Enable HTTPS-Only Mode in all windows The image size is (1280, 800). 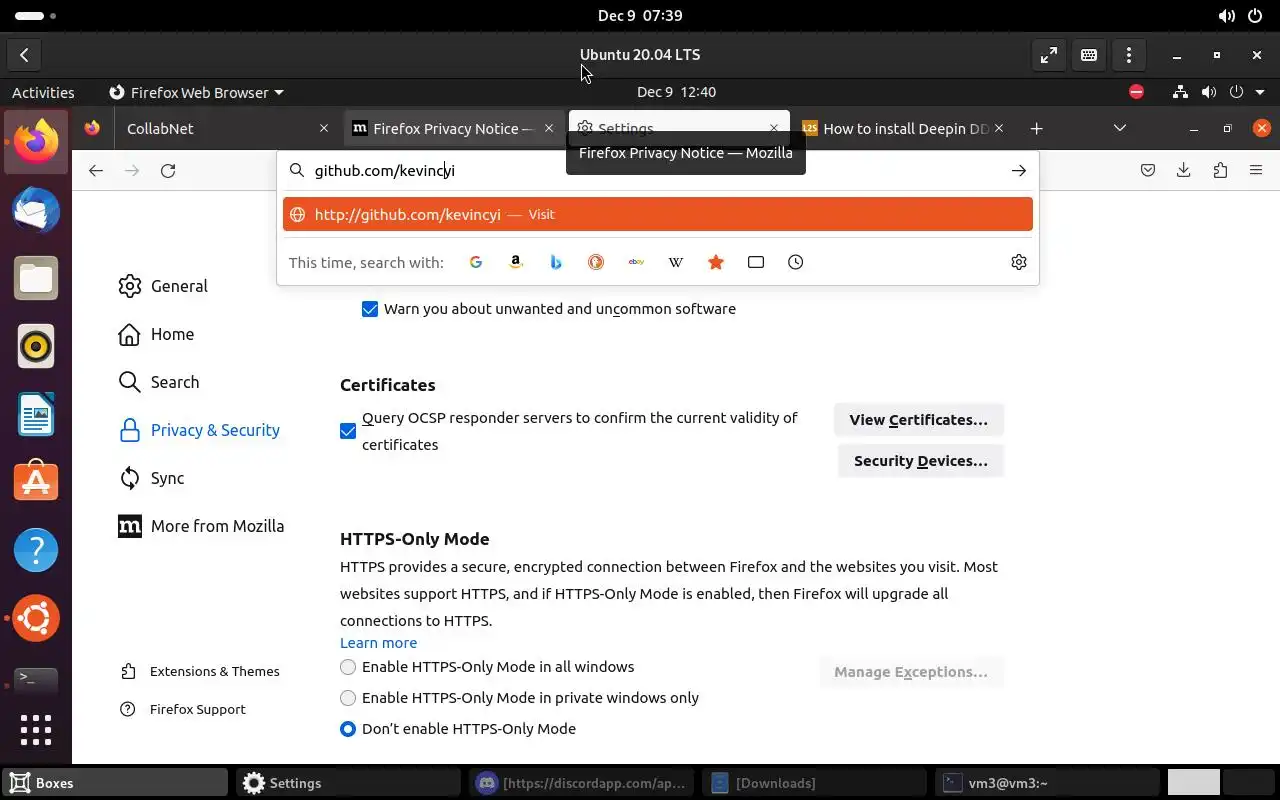click(348, 667)
